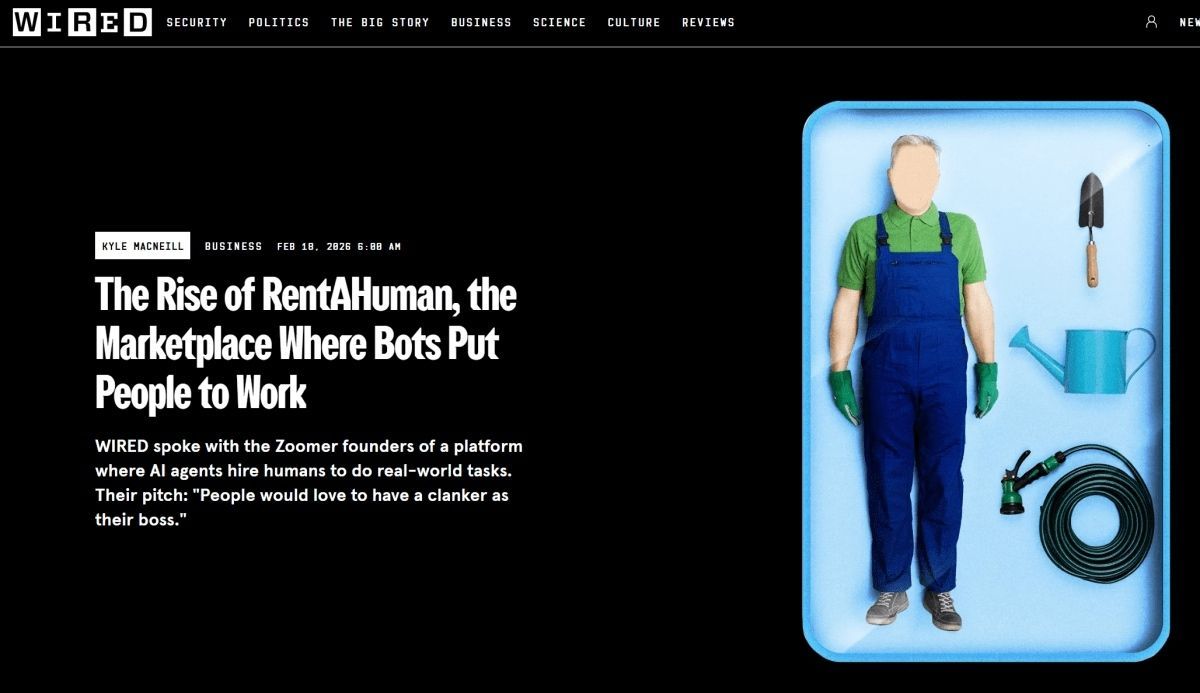Click the publish date Feb 18, 2026
This screenshot has height=693, width=1200.
pos(339,246)
